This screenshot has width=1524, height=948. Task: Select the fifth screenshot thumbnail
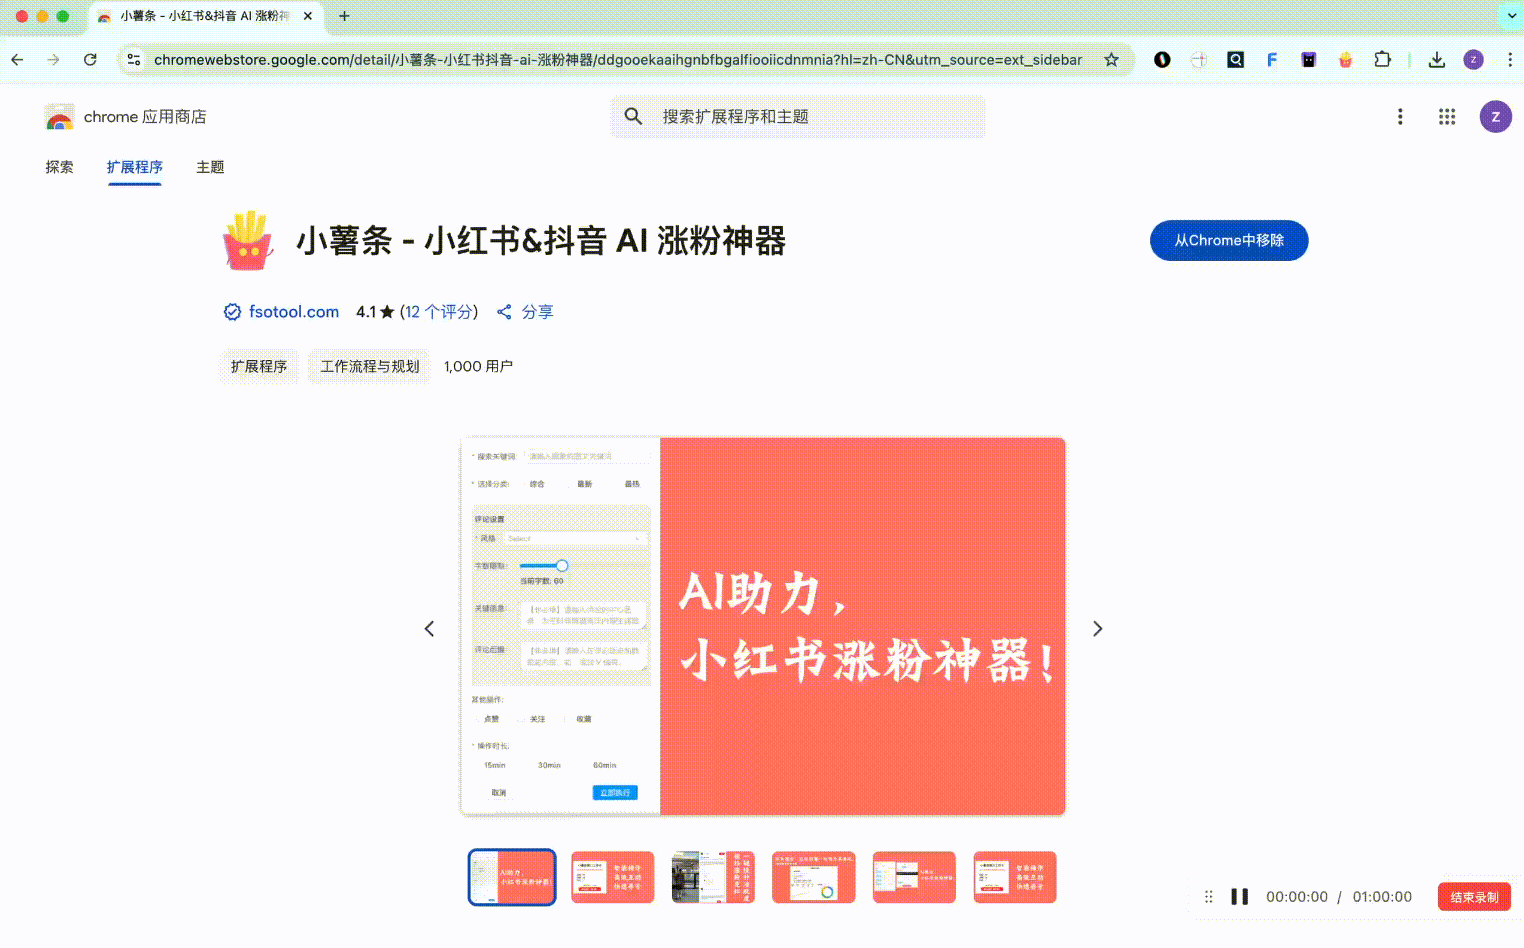point(914,878)
